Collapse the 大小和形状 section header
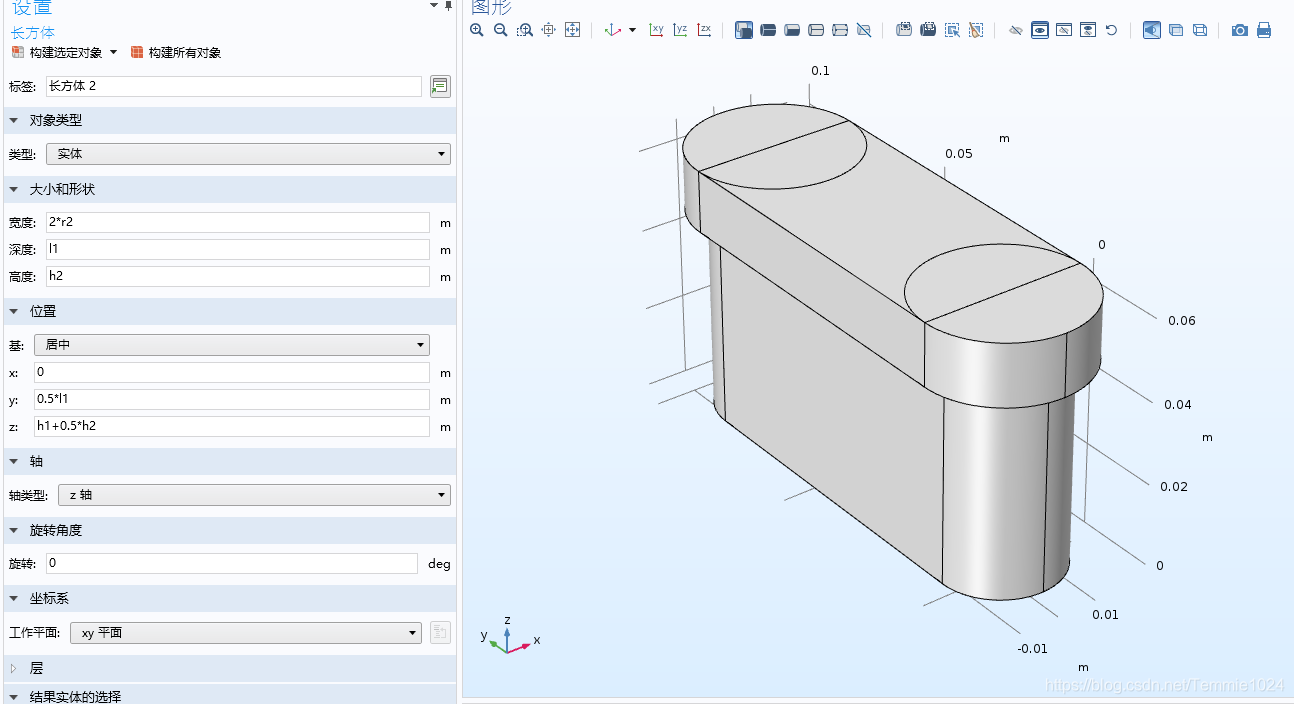 (229, 189)
